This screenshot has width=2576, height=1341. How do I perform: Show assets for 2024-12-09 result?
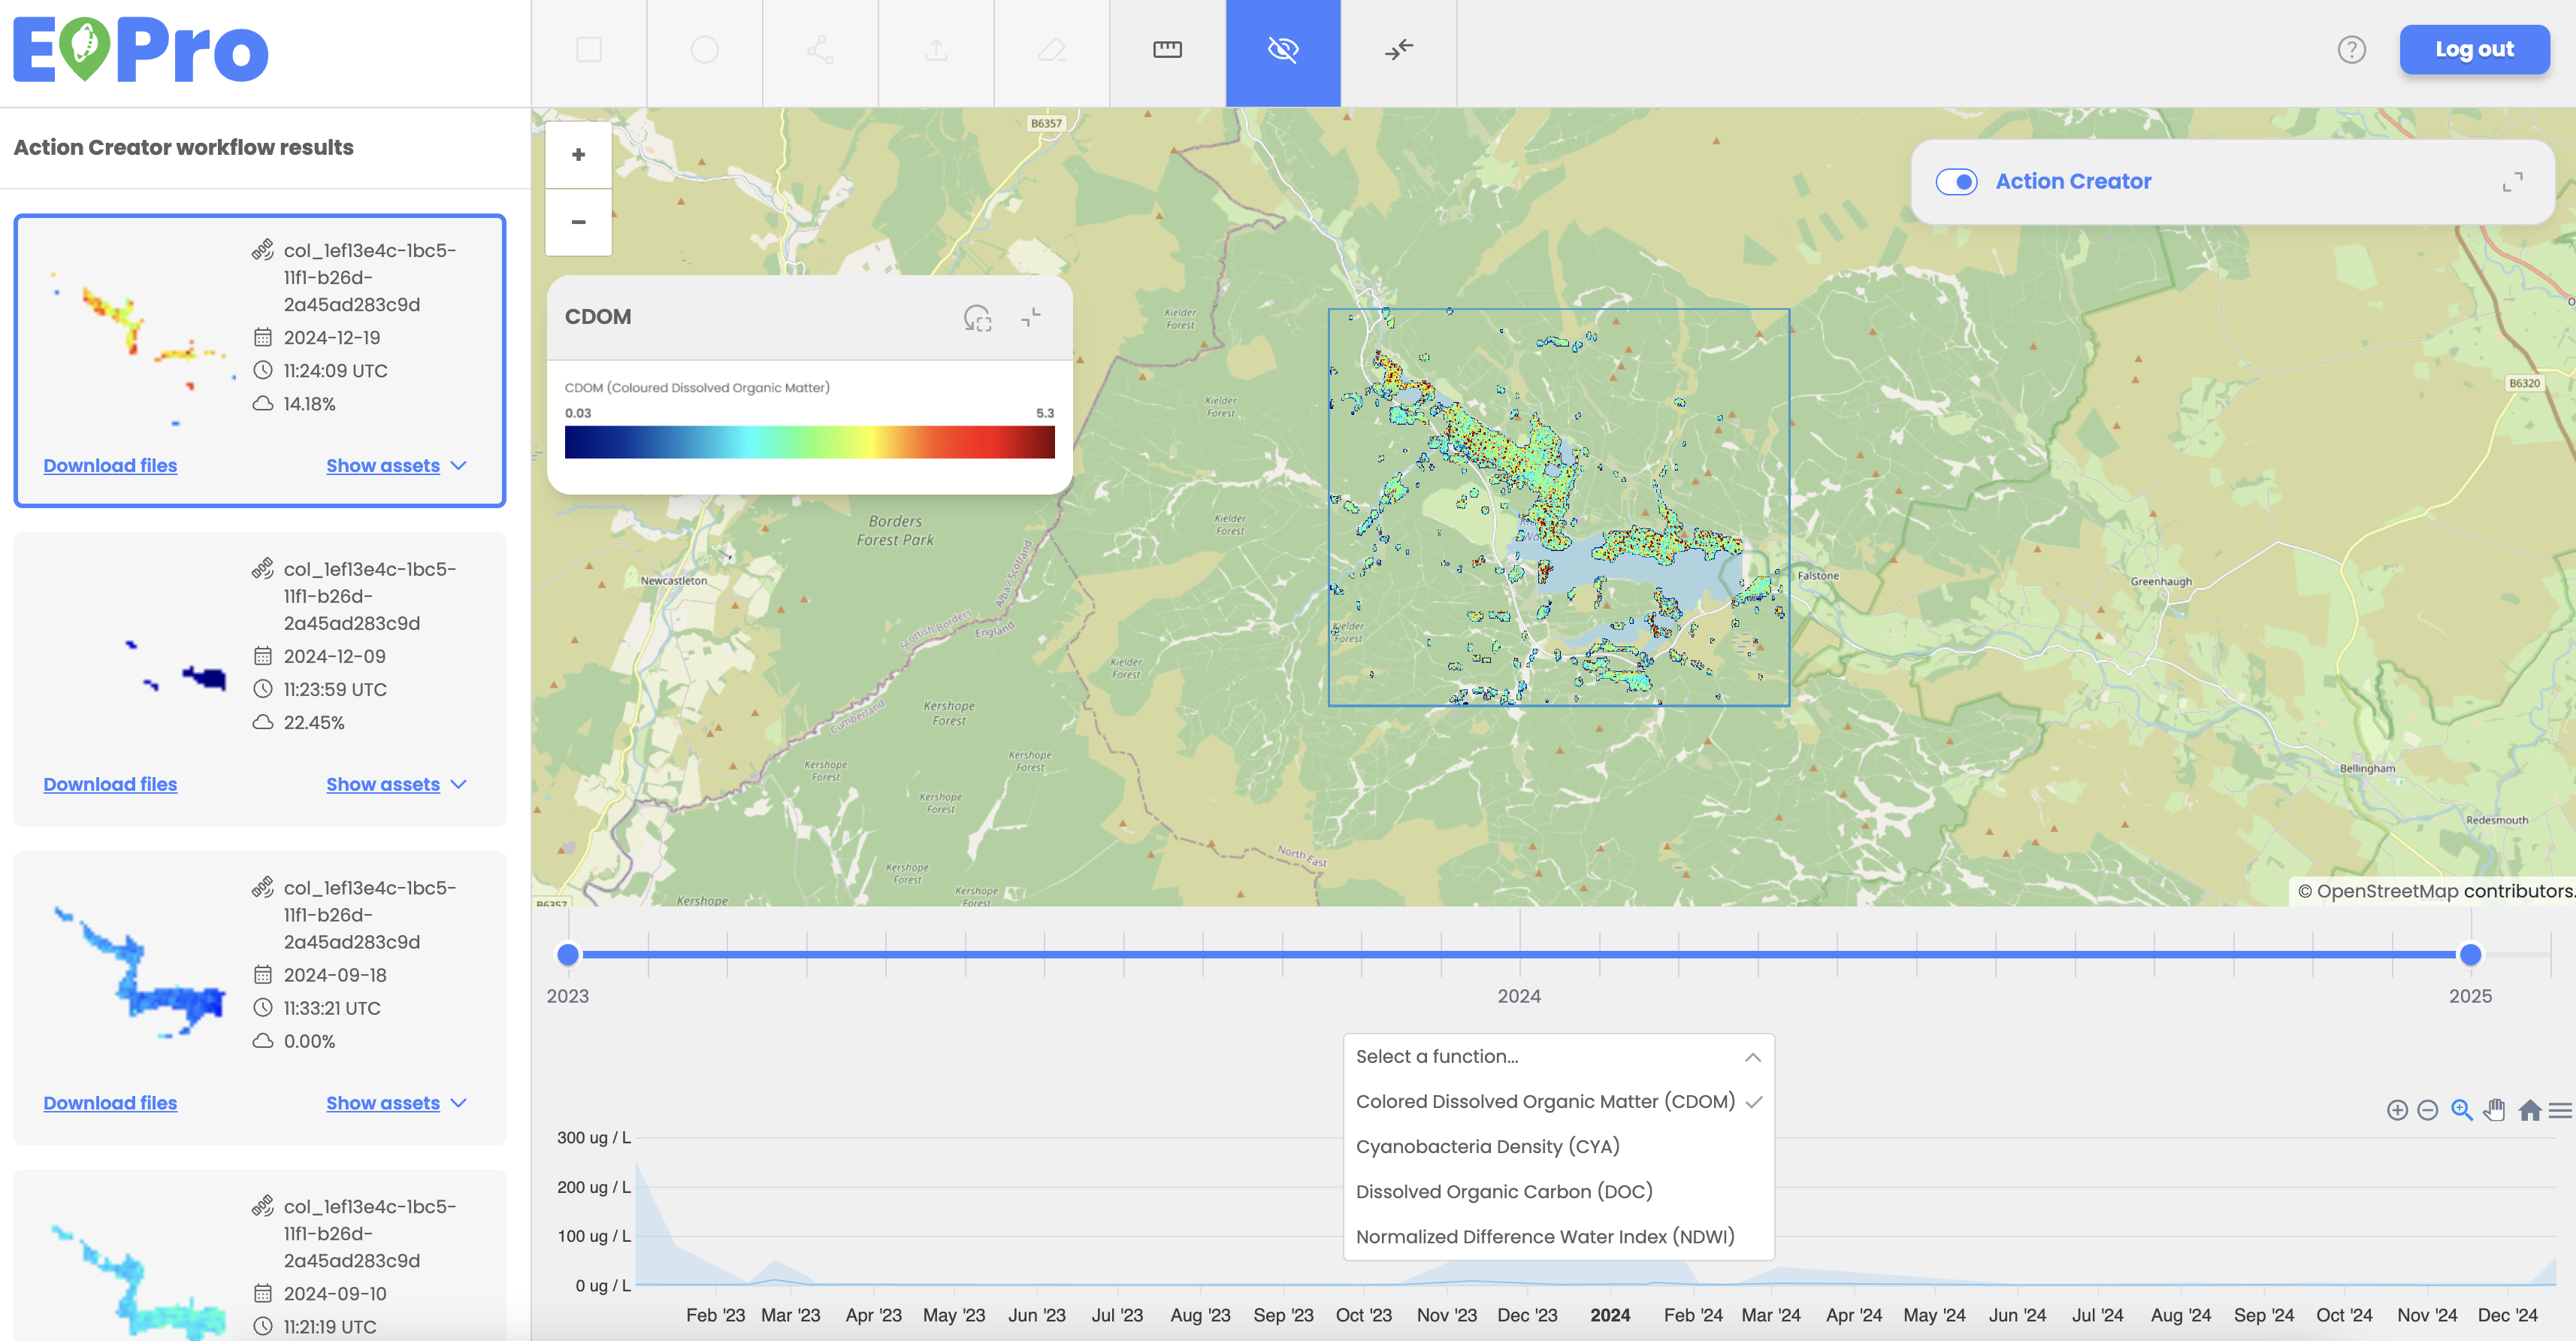(x=396, y=785)
